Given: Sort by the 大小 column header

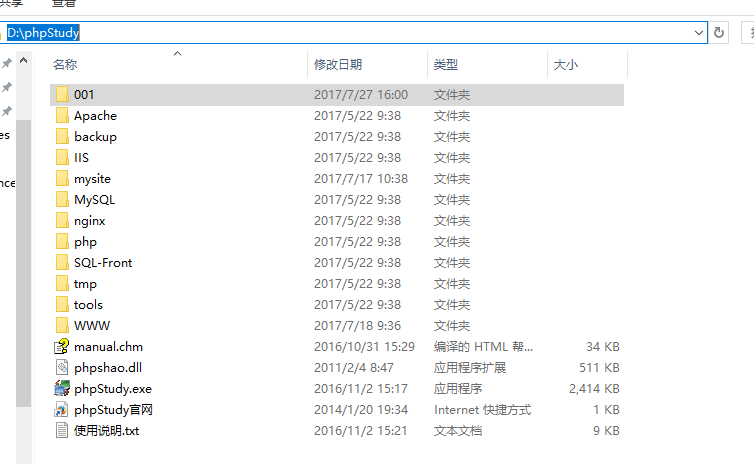Looking at the screenshot, I should tap(566, 64).
